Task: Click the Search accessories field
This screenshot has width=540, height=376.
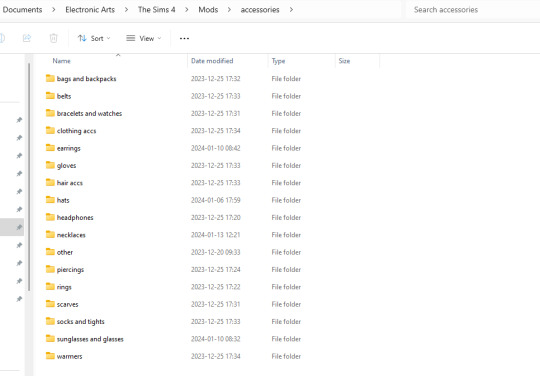Action: click(472, 10)
